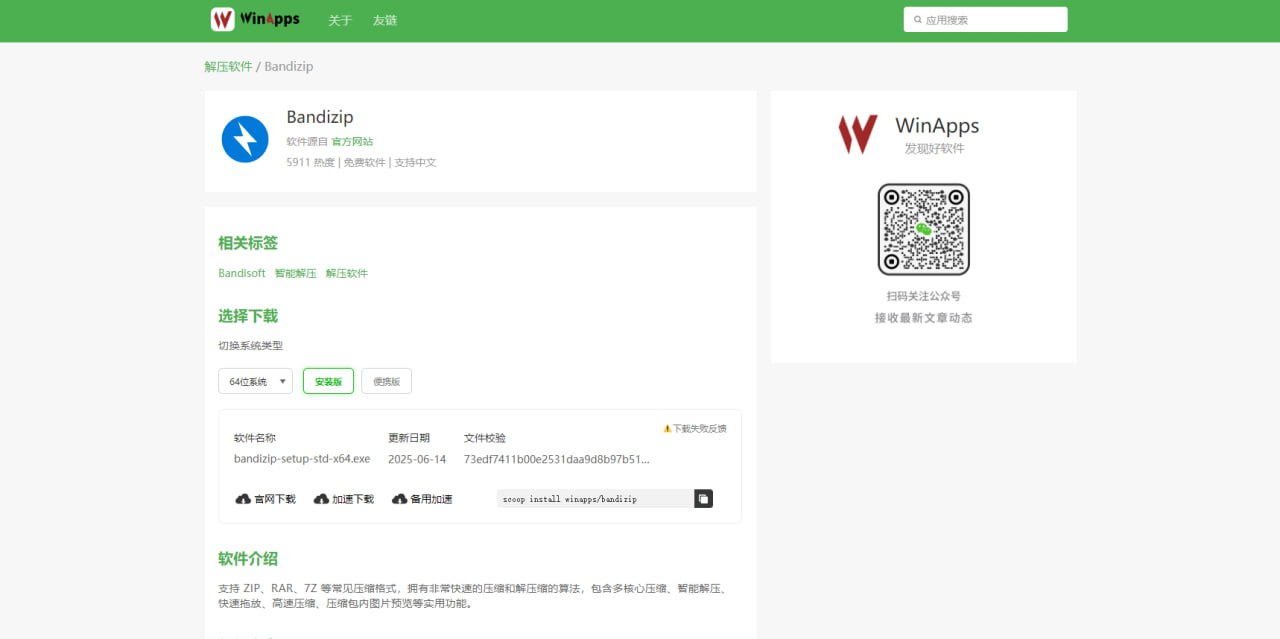The height and width of the screenshot is (639, 1280).
Task: Click the cloud icon beside 加速下载
Action: pos(320,498)
